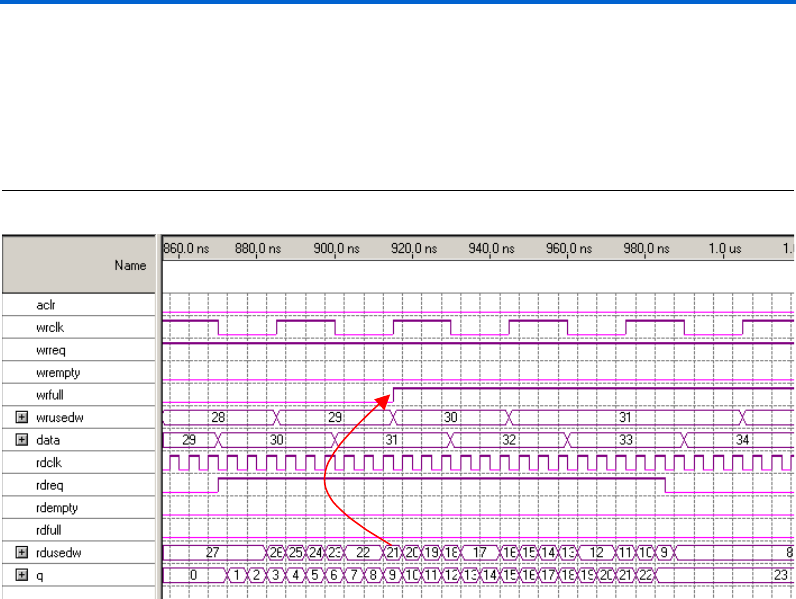Expand the data signal bus

(x=21, y=440)
